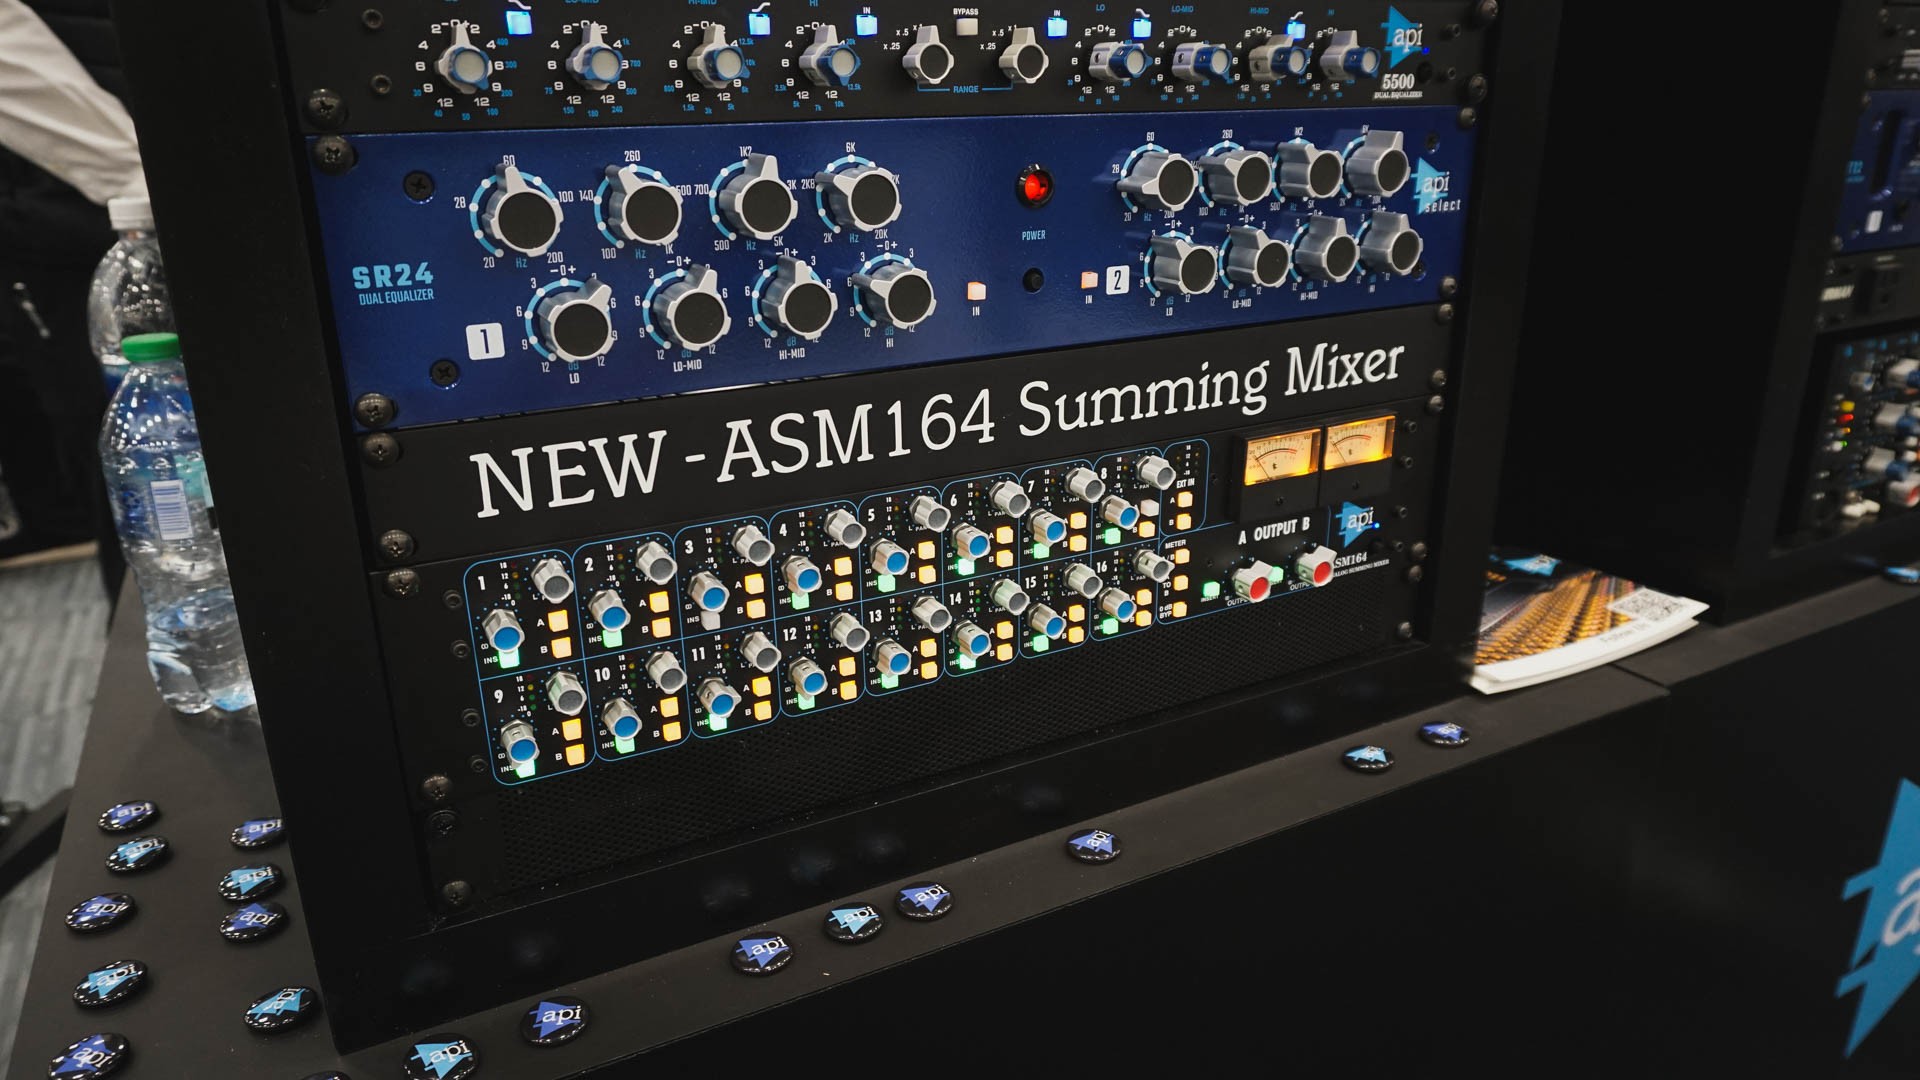The width and height of the screenshot is (1920, 1080).
Task: Toggle green INS button on mixer channel 1
Action: point(509,657)
